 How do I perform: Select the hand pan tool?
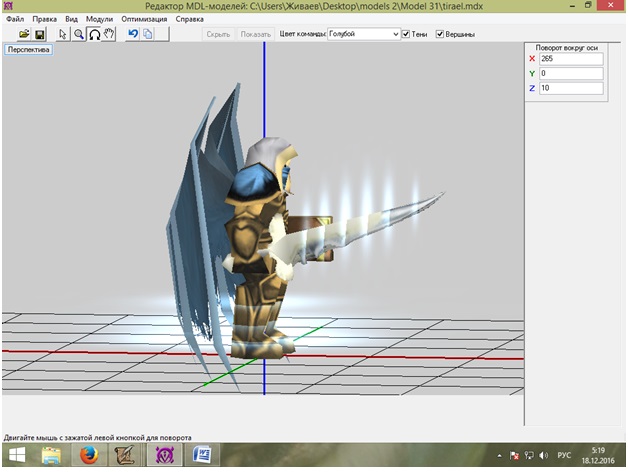click(109, 34)
